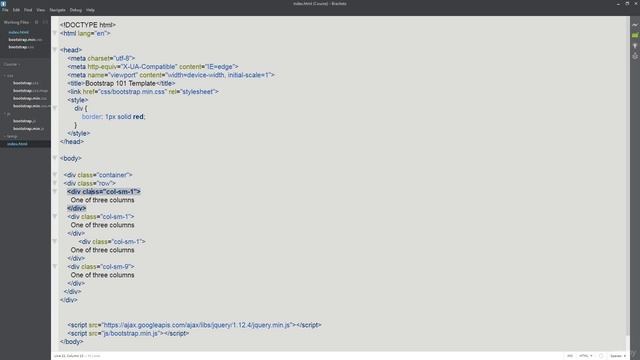Fold the div class="col-sm-9" block
The image size is (640, 360).
[55, 267]
